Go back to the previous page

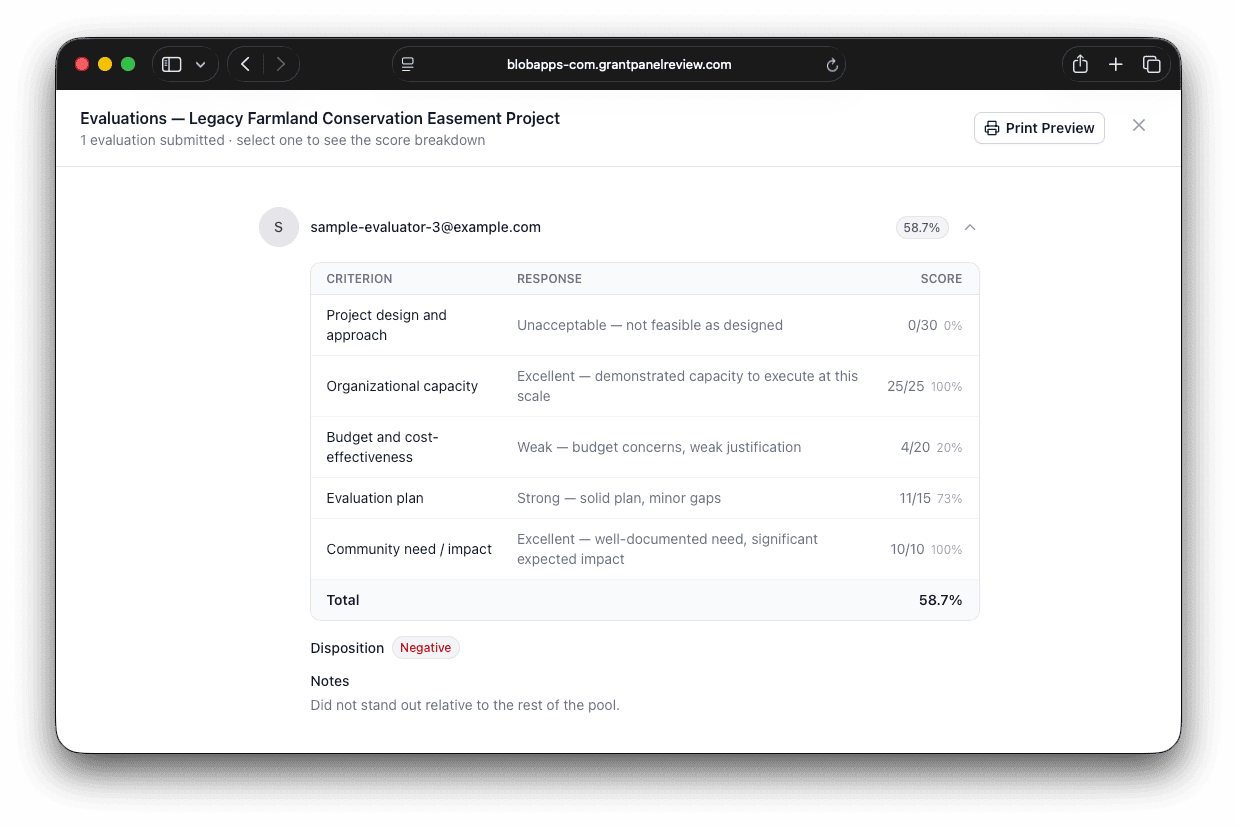[245, 64]
